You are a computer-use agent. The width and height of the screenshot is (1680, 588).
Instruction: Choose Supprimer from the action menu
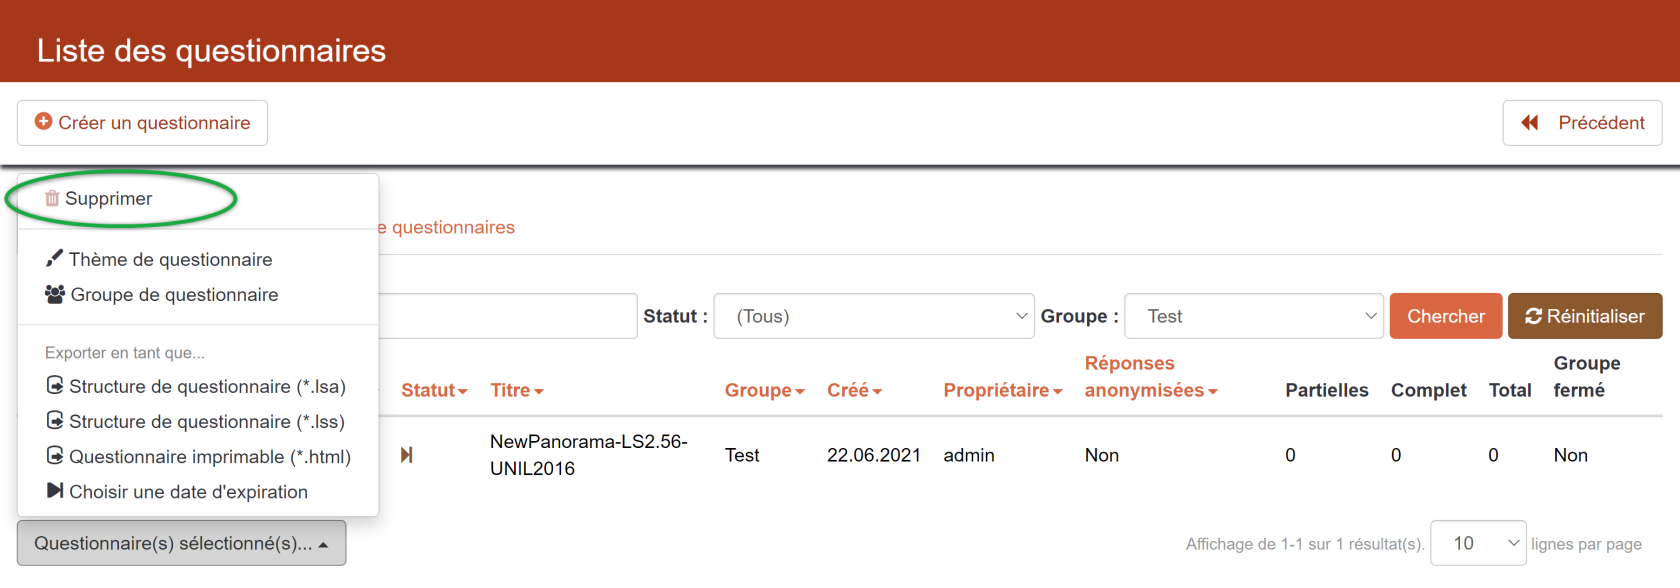pyautogui.click(x=108, y=199)
